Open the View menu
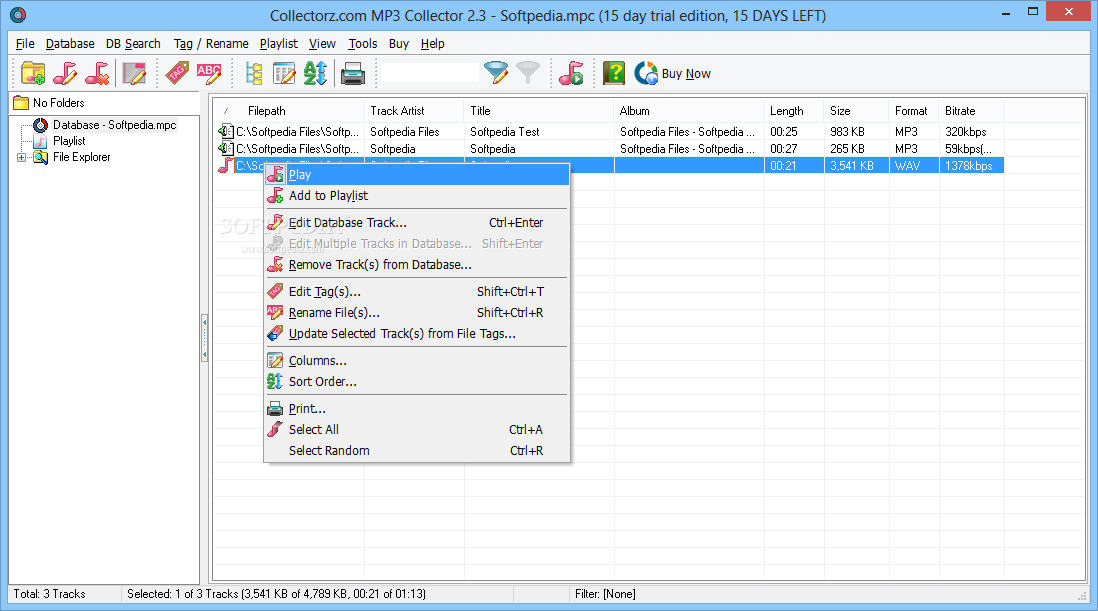Screen dimensions: 1098x611 tap(322, 43)
